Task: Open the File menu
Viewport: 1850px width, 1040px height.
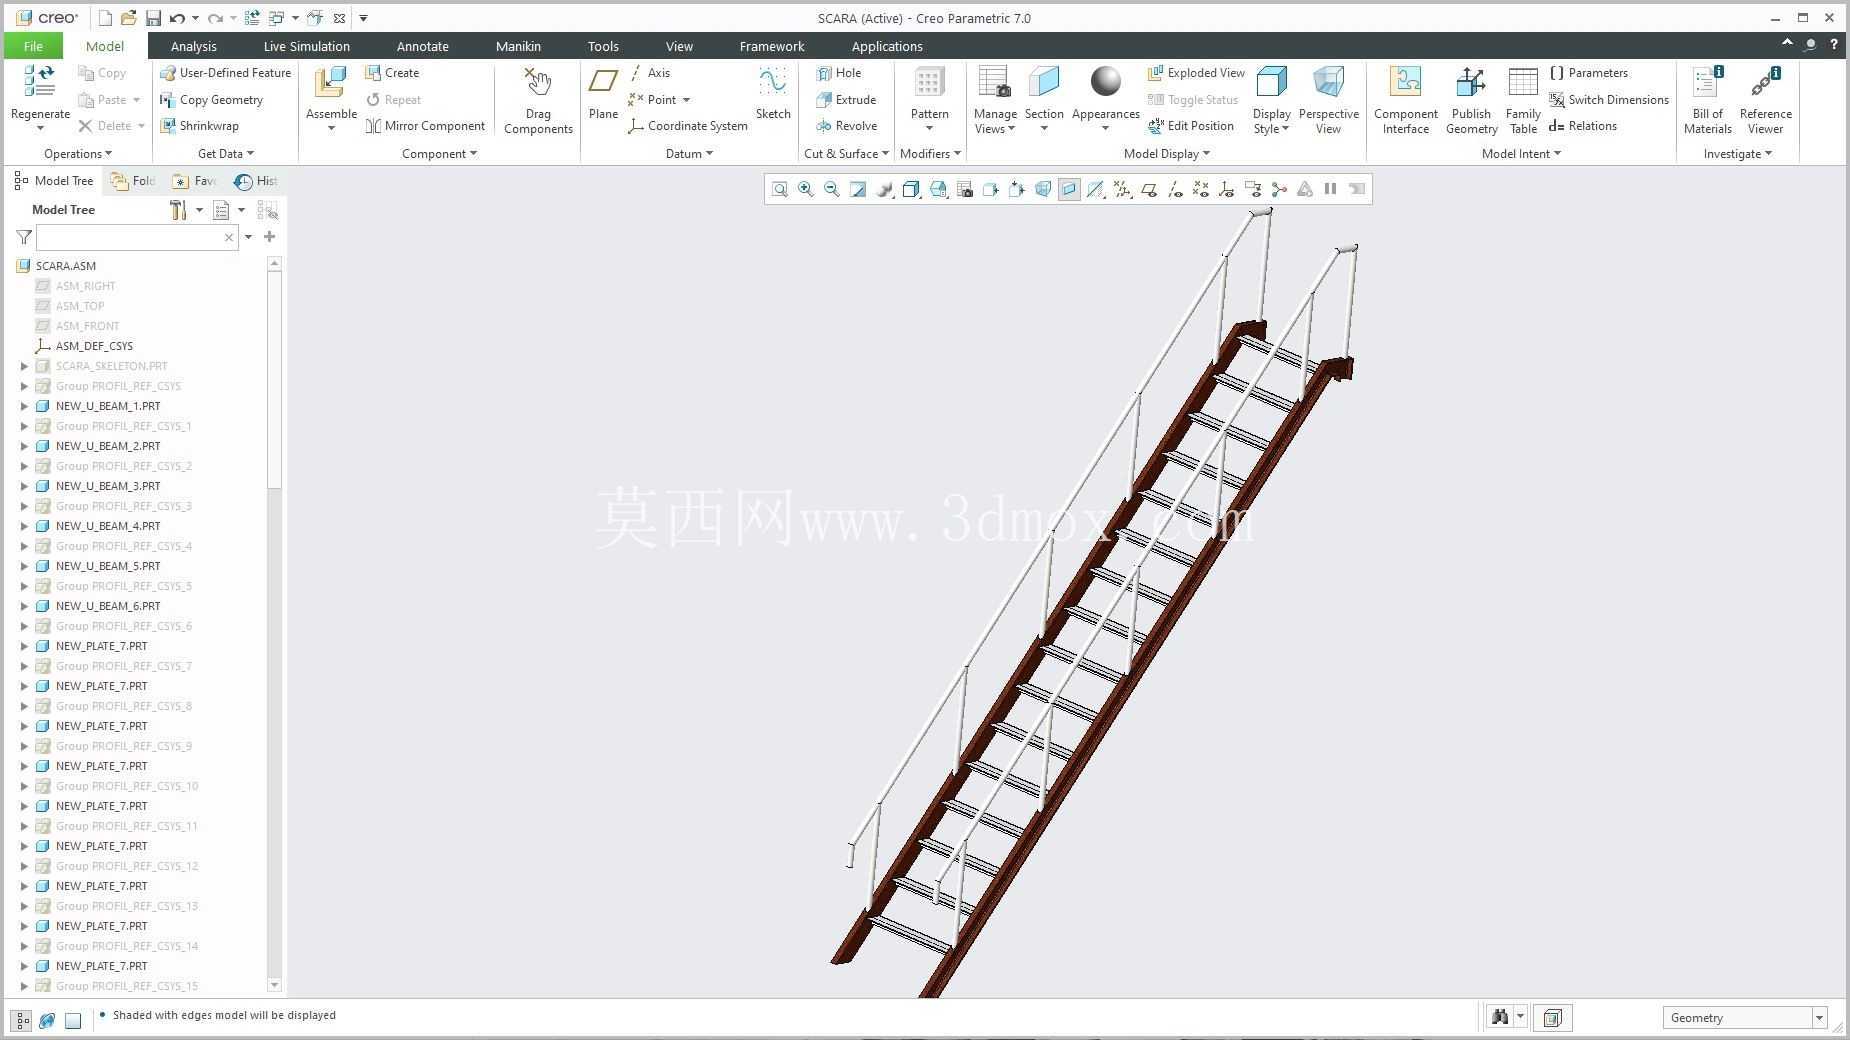Action: point(33,46)
